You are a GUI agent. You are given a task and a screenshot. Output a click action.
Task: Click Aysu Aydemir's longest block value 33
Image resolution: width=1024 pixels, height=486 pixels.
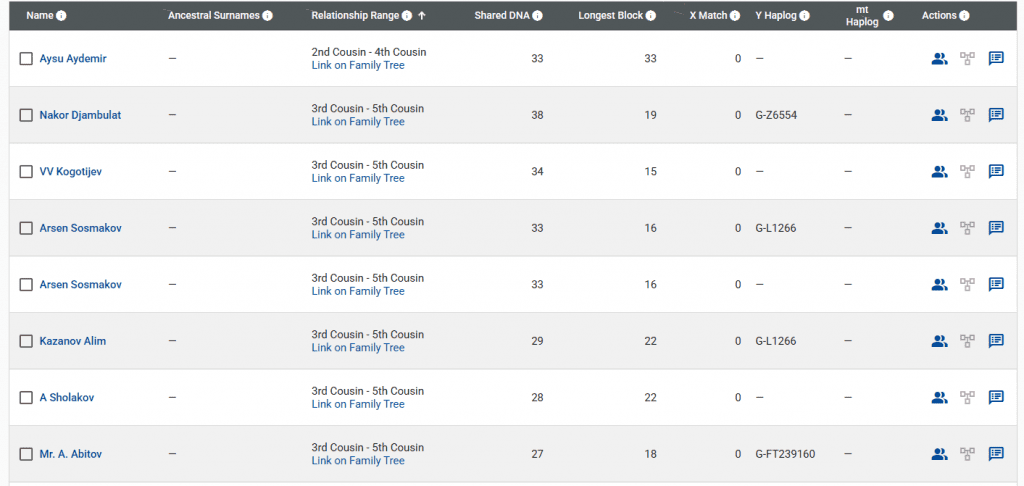(x=650, y=59)
